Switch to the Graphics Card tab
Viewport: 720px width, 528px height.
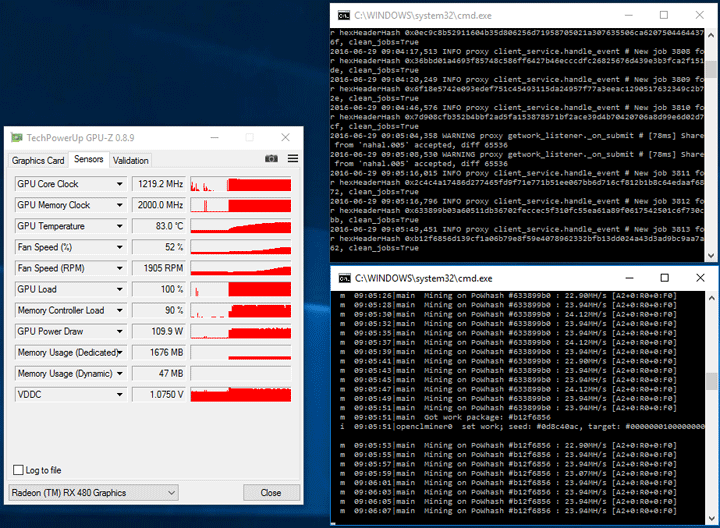pyautogui.click(x=38, y=160)
